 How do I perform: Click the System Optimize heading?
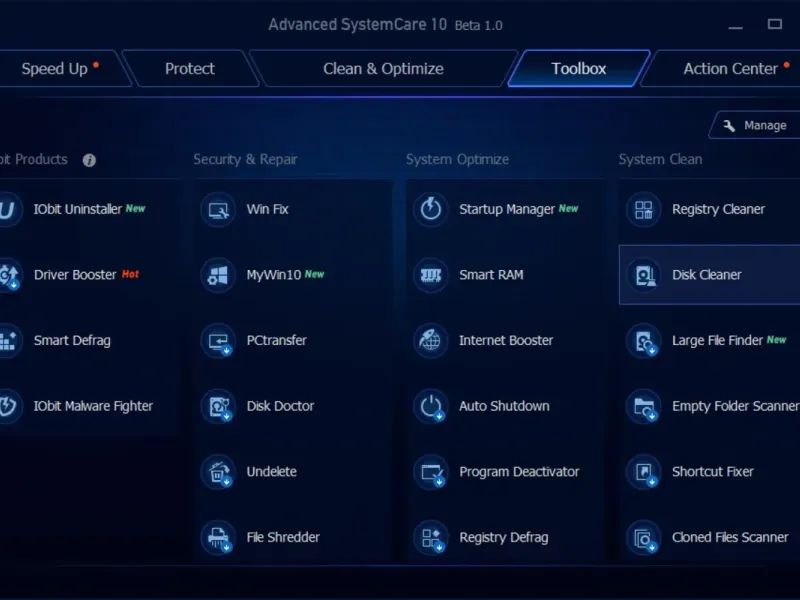click(457, 159)
